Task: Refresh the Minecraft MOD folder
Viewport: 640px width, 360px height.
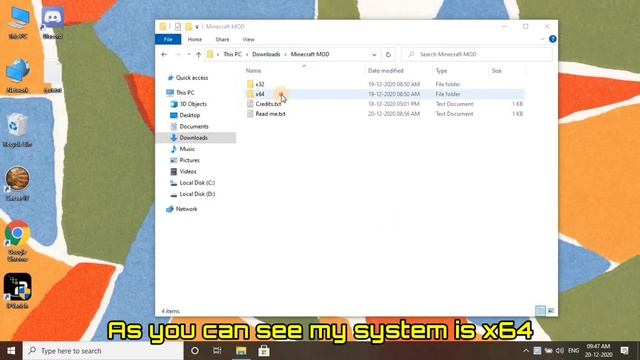Action: tap(388, 54)
